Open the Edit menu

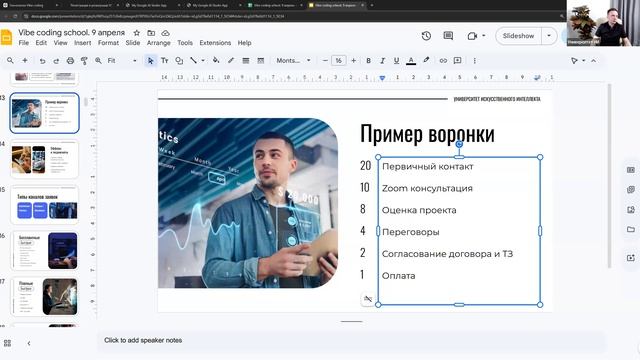click(x=41, y=43)
